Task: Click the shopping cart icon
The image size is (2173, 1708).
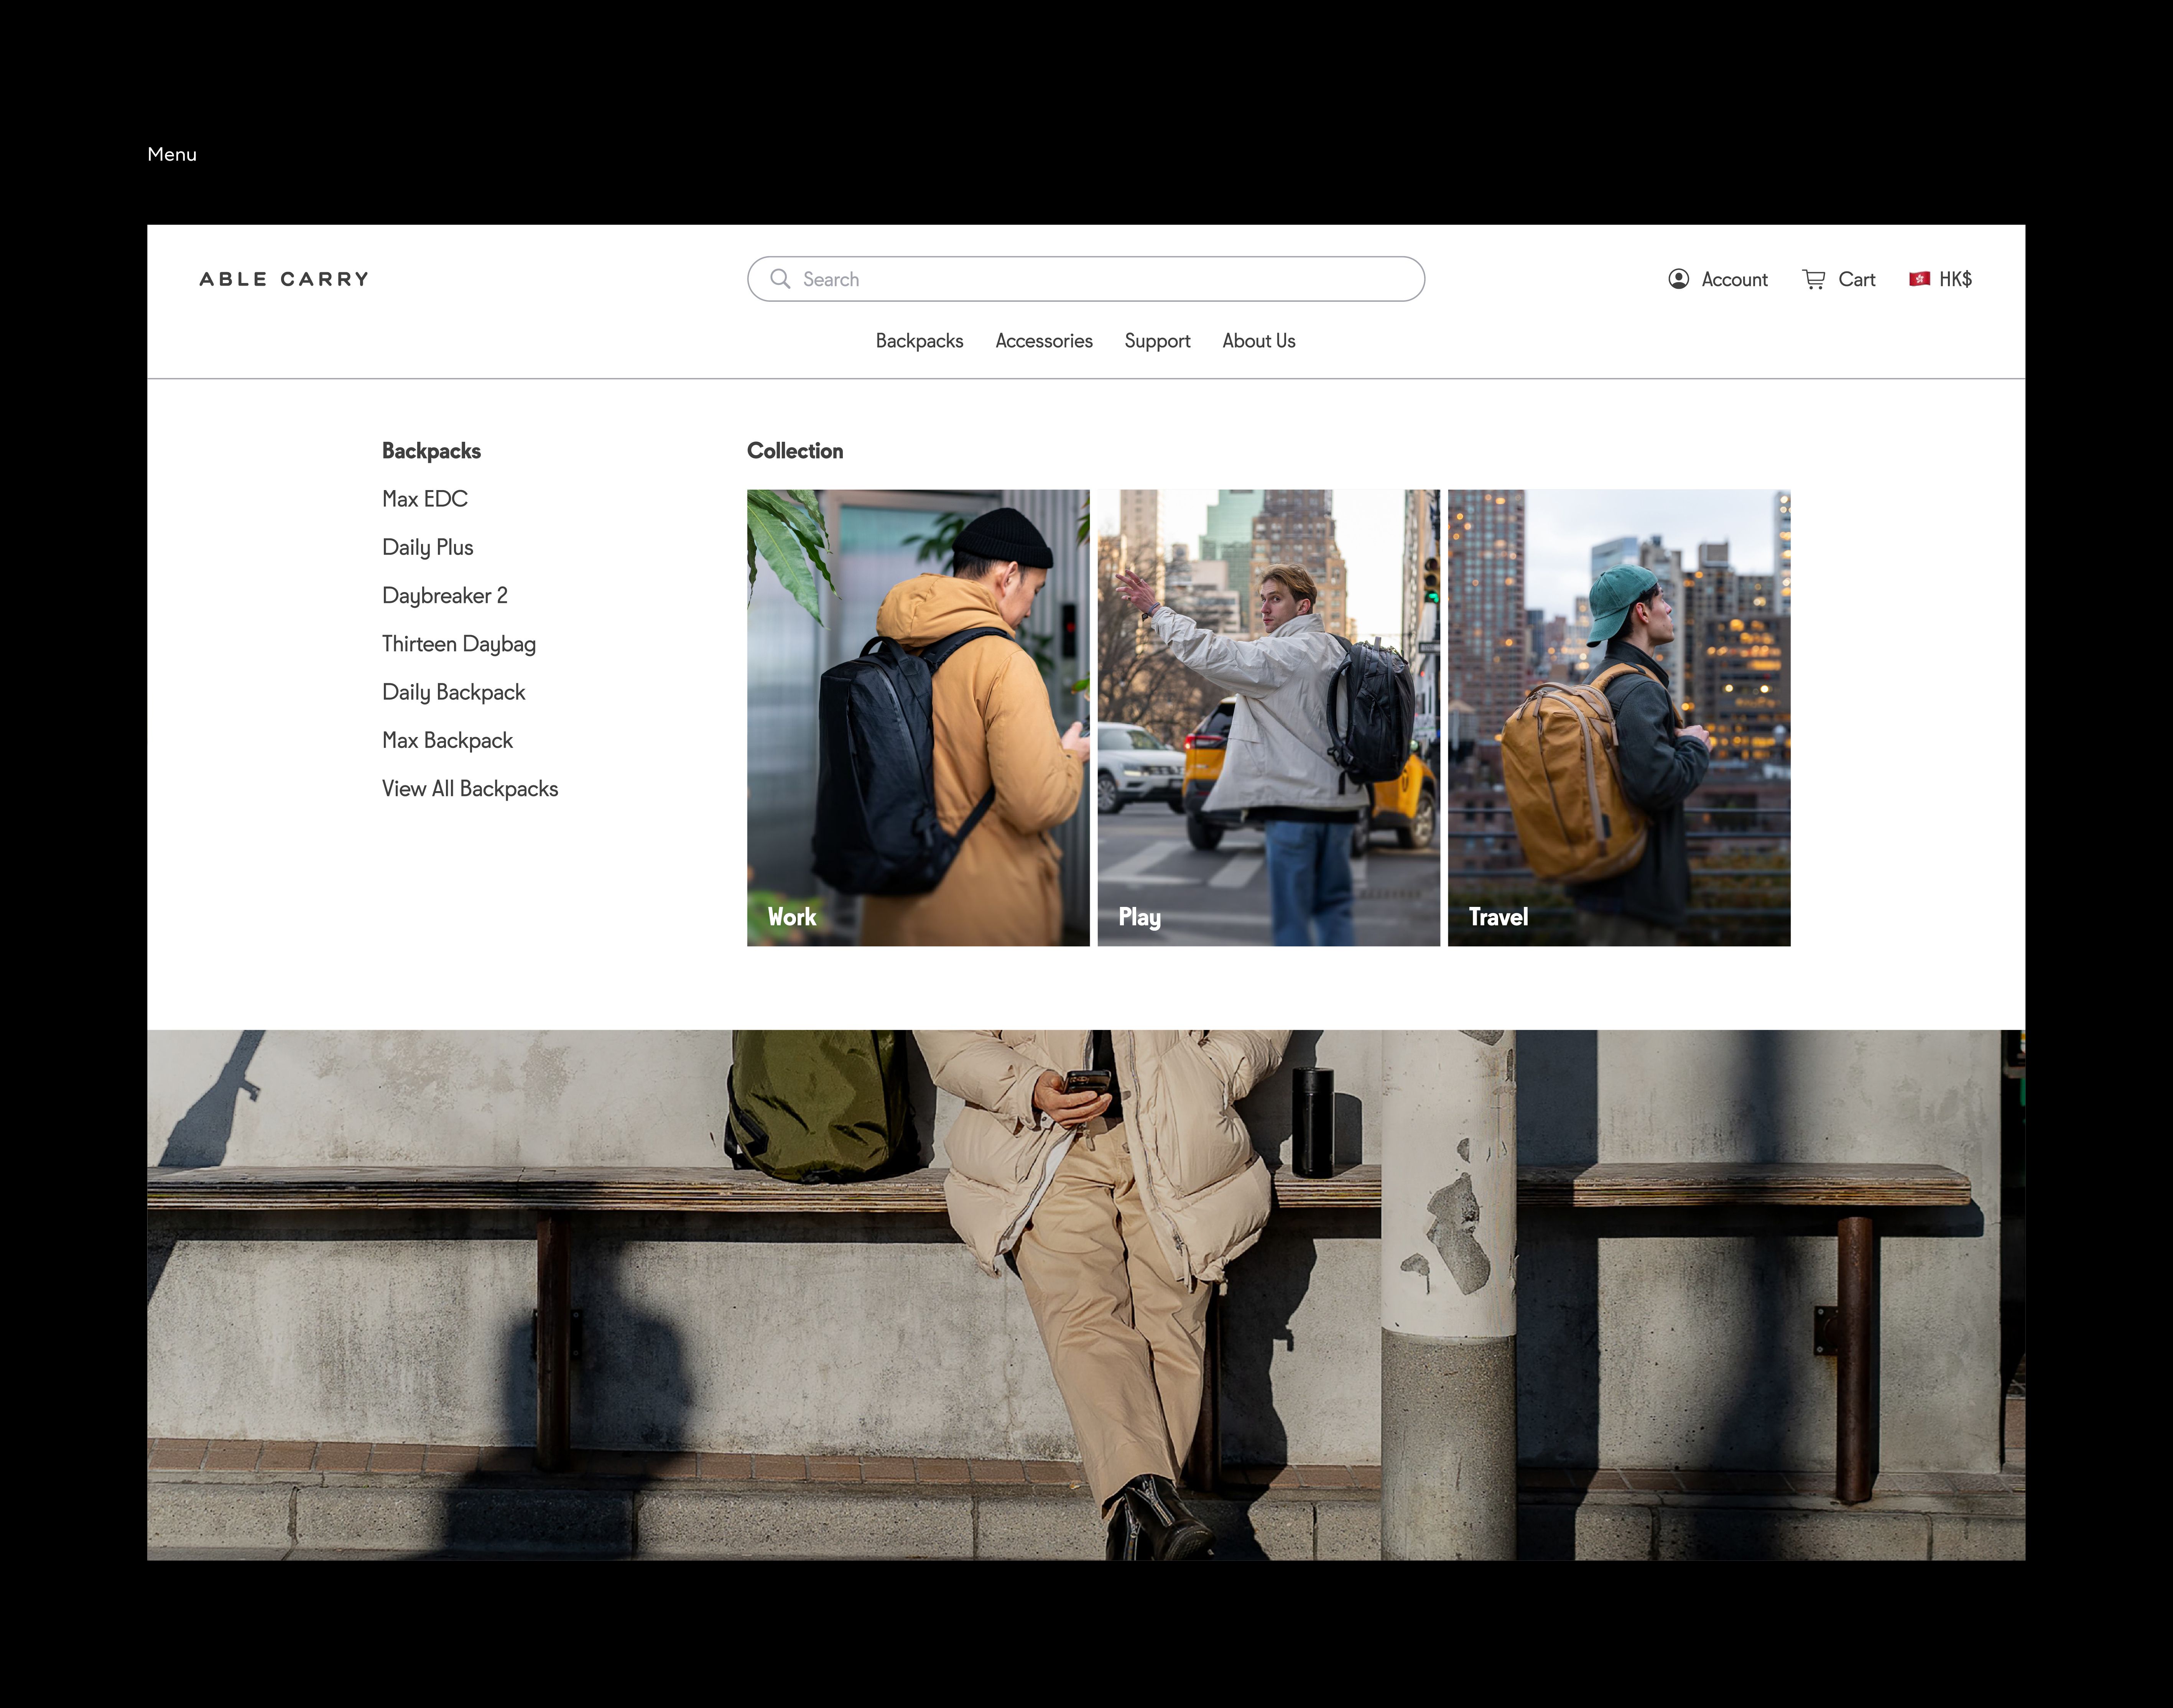Action: click(1814, 279)
